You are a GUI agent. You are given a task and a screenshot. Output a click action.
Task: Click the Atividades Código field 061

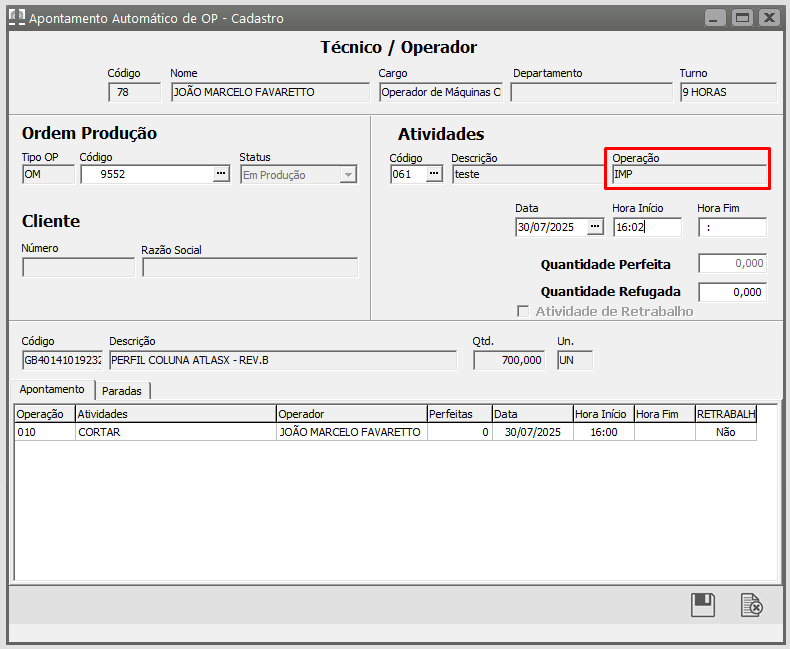coord(407,174)
